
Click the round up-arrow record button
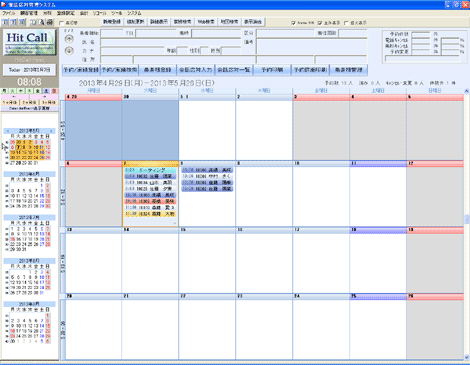(69, 39)
